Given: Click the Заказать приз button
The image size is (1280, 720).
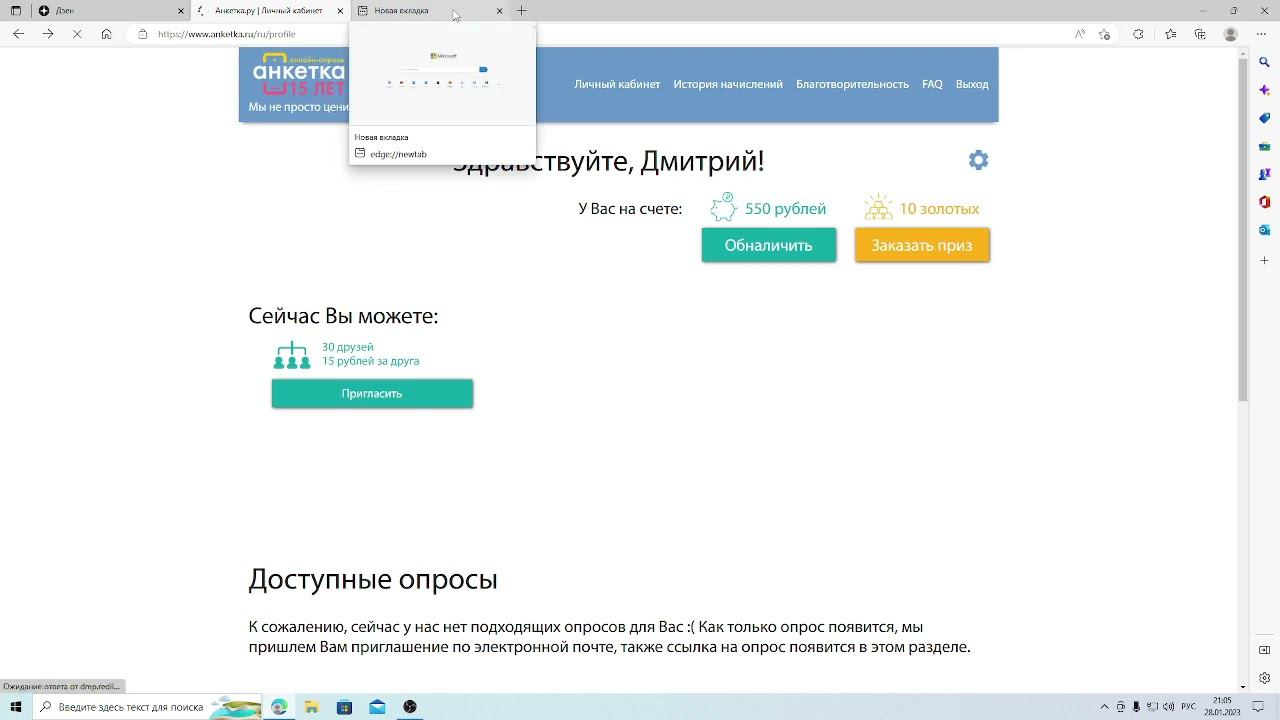Looking at the screenshot, I should point(922,245).
